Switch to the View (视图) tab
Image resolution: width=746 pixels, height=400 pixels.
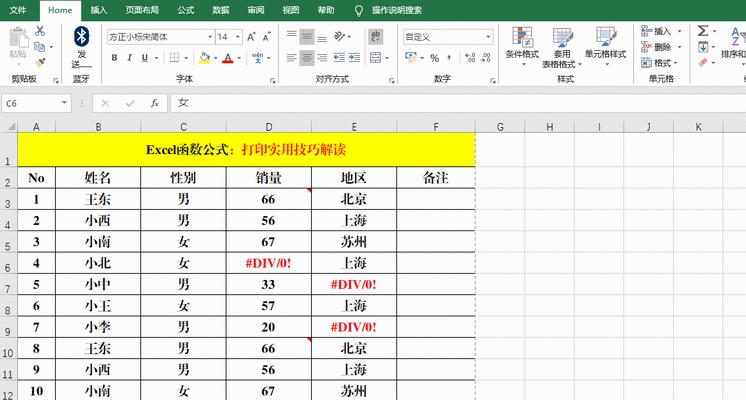tap(291, 10)
